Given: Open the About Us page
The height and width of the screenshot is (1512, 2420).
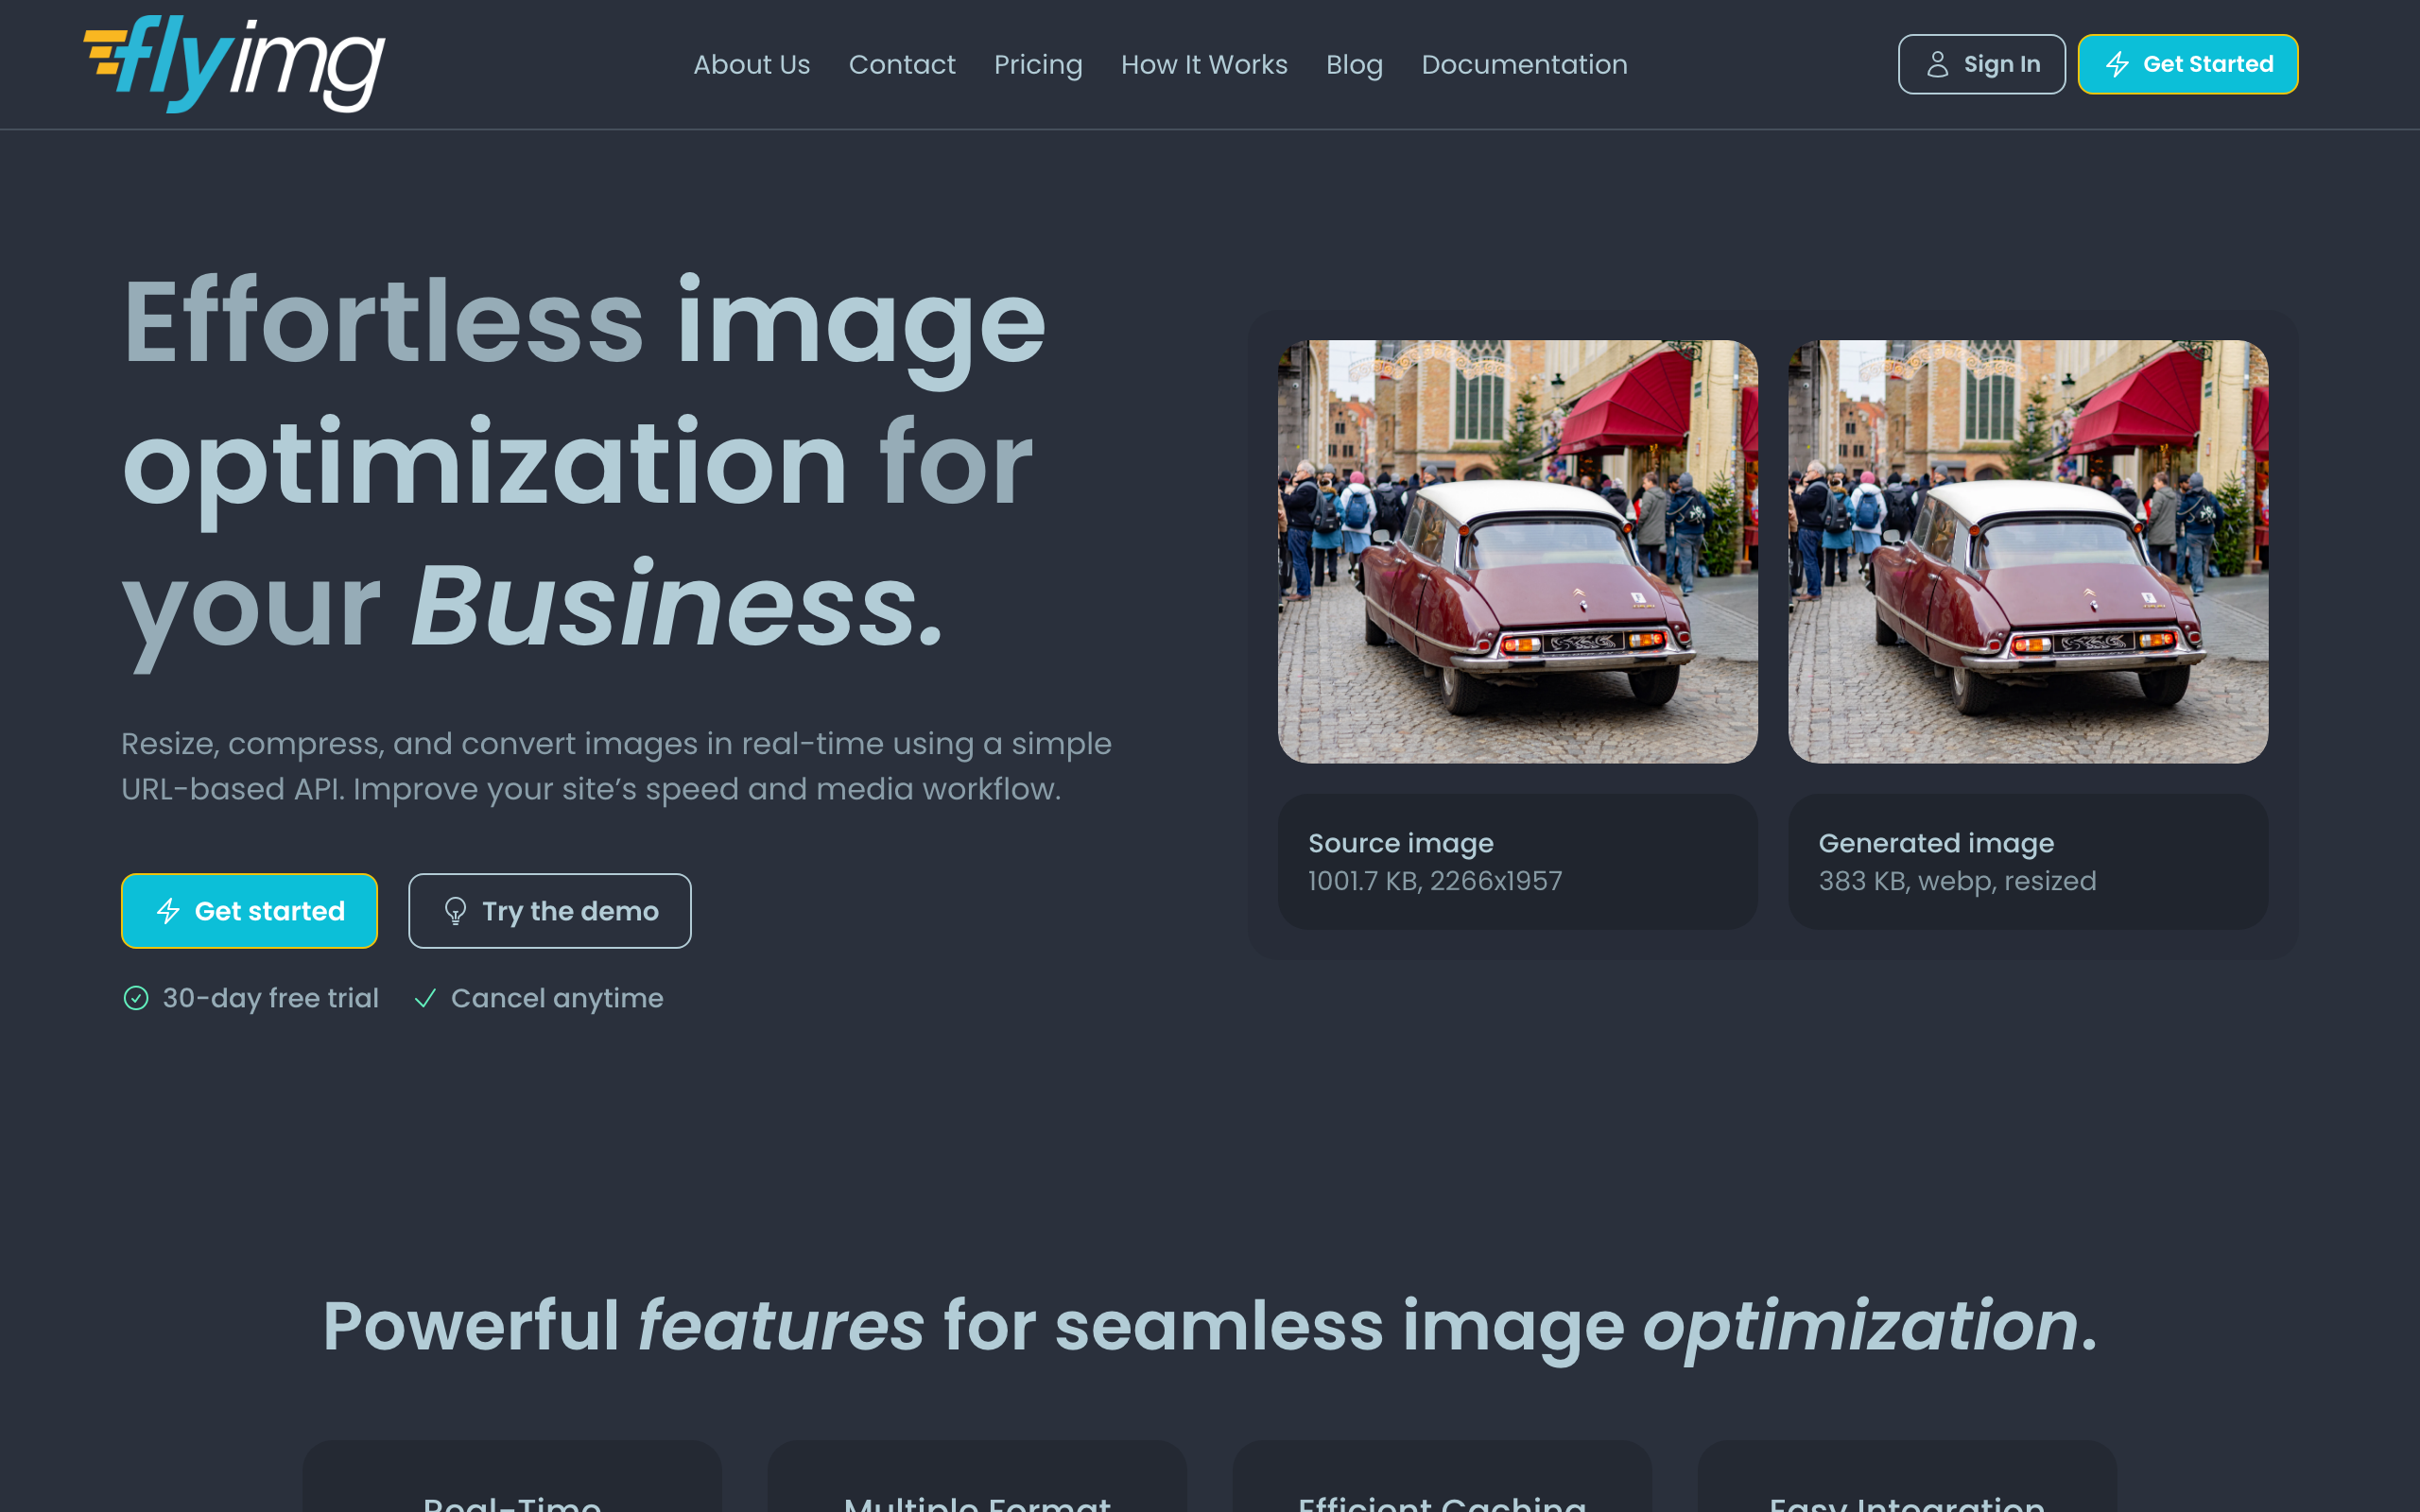Looking at the screenshot, I should pyautogui.click(x=751, y=64).
